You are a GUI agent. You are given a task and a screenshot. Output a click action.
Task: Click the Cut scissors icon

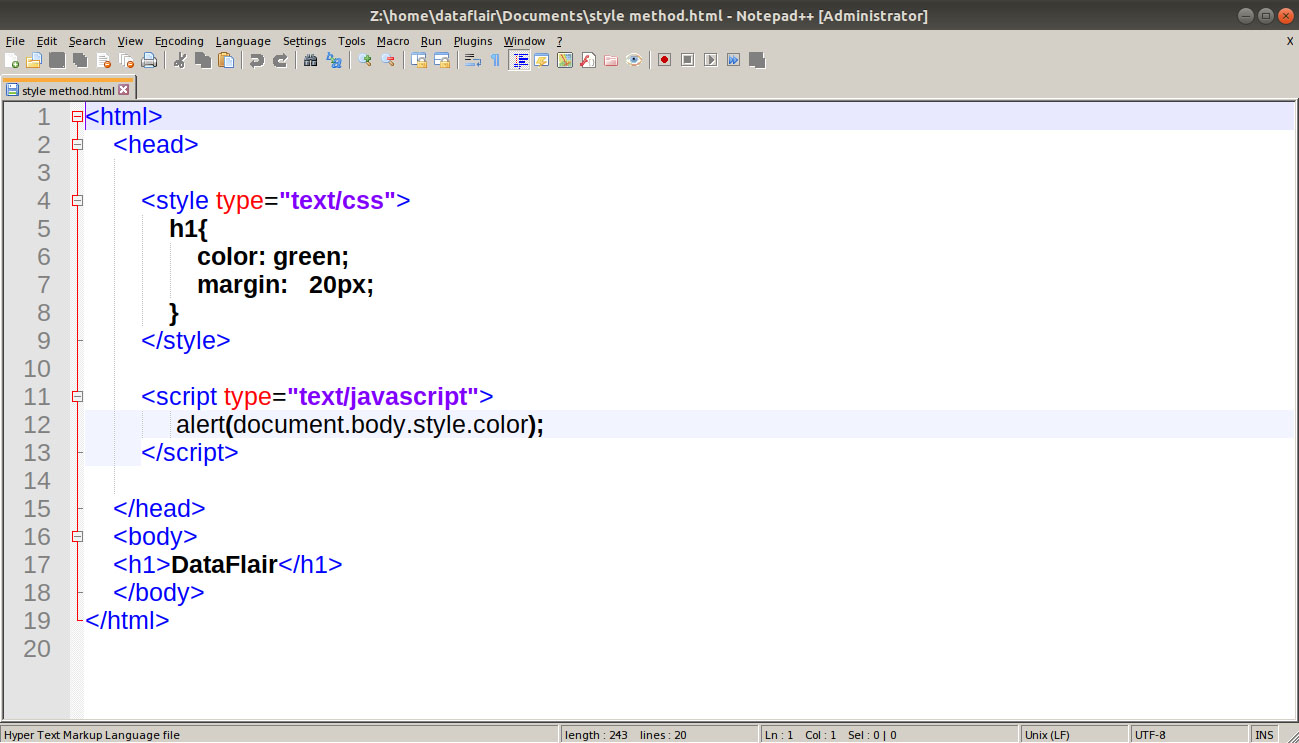coord(180,60)
